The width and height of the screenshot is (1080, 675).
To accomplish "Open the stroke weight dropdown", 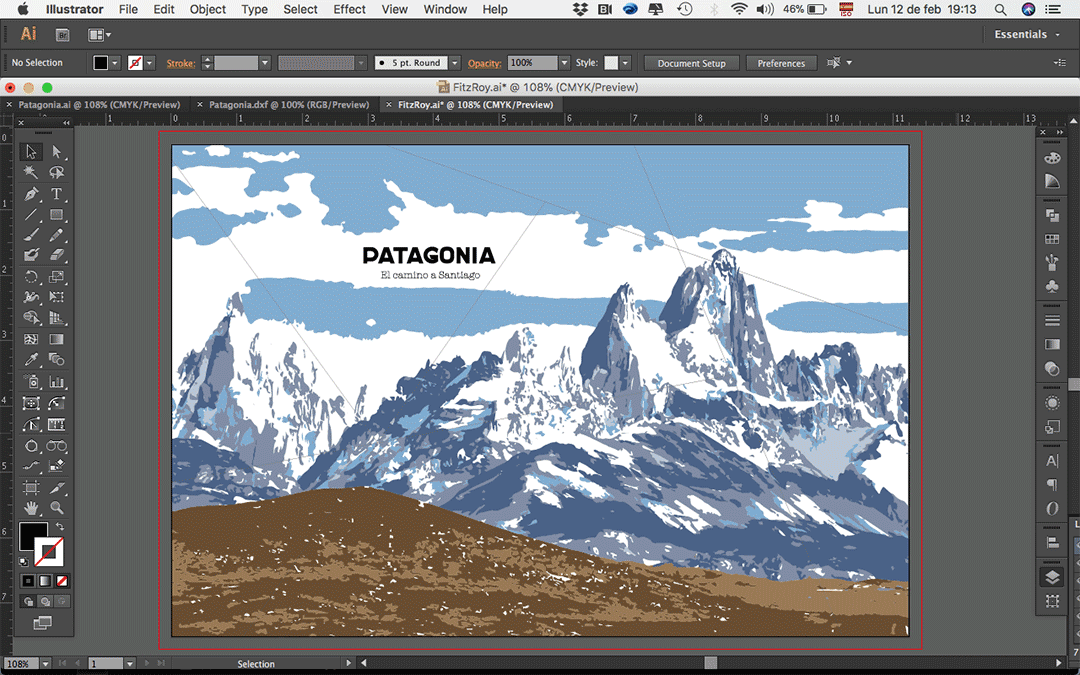I will [x=264, y=63].
